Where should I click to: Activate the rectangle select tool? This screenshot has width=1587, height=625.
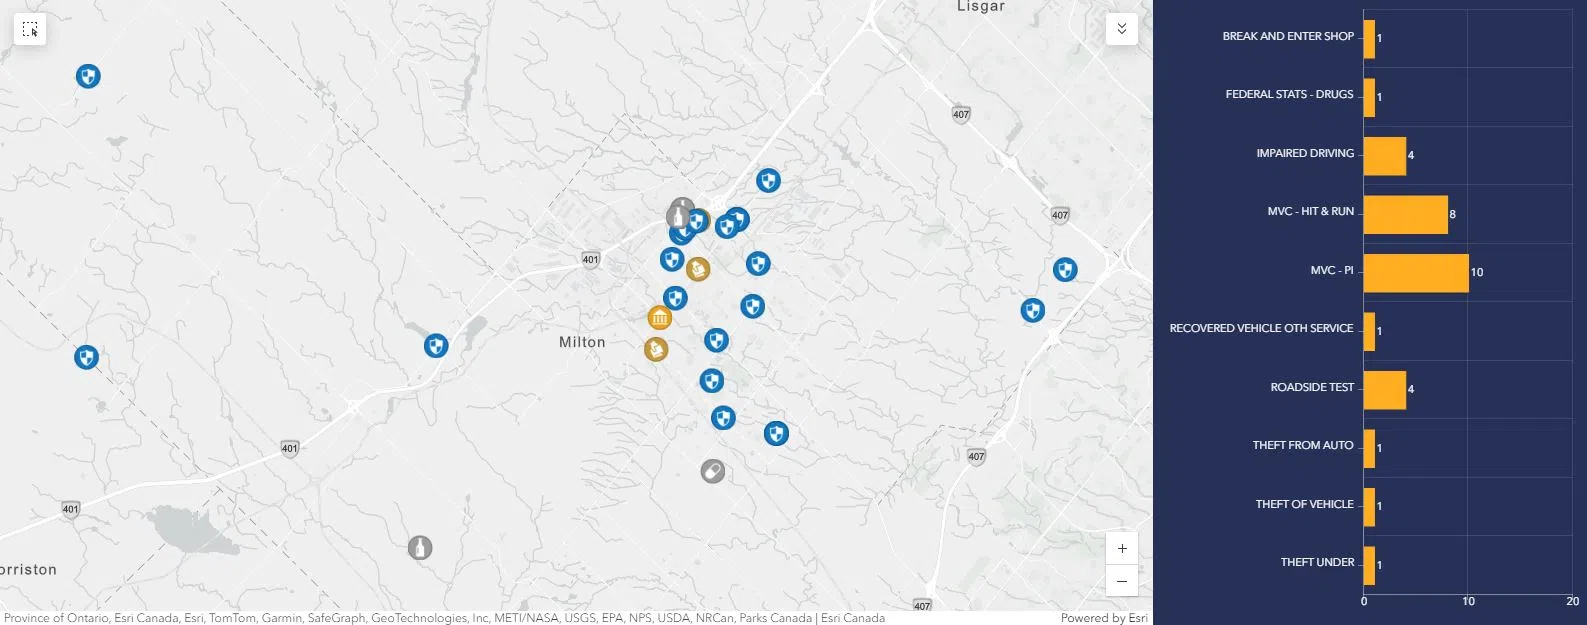pyautogui.click(x=30, y=30)
